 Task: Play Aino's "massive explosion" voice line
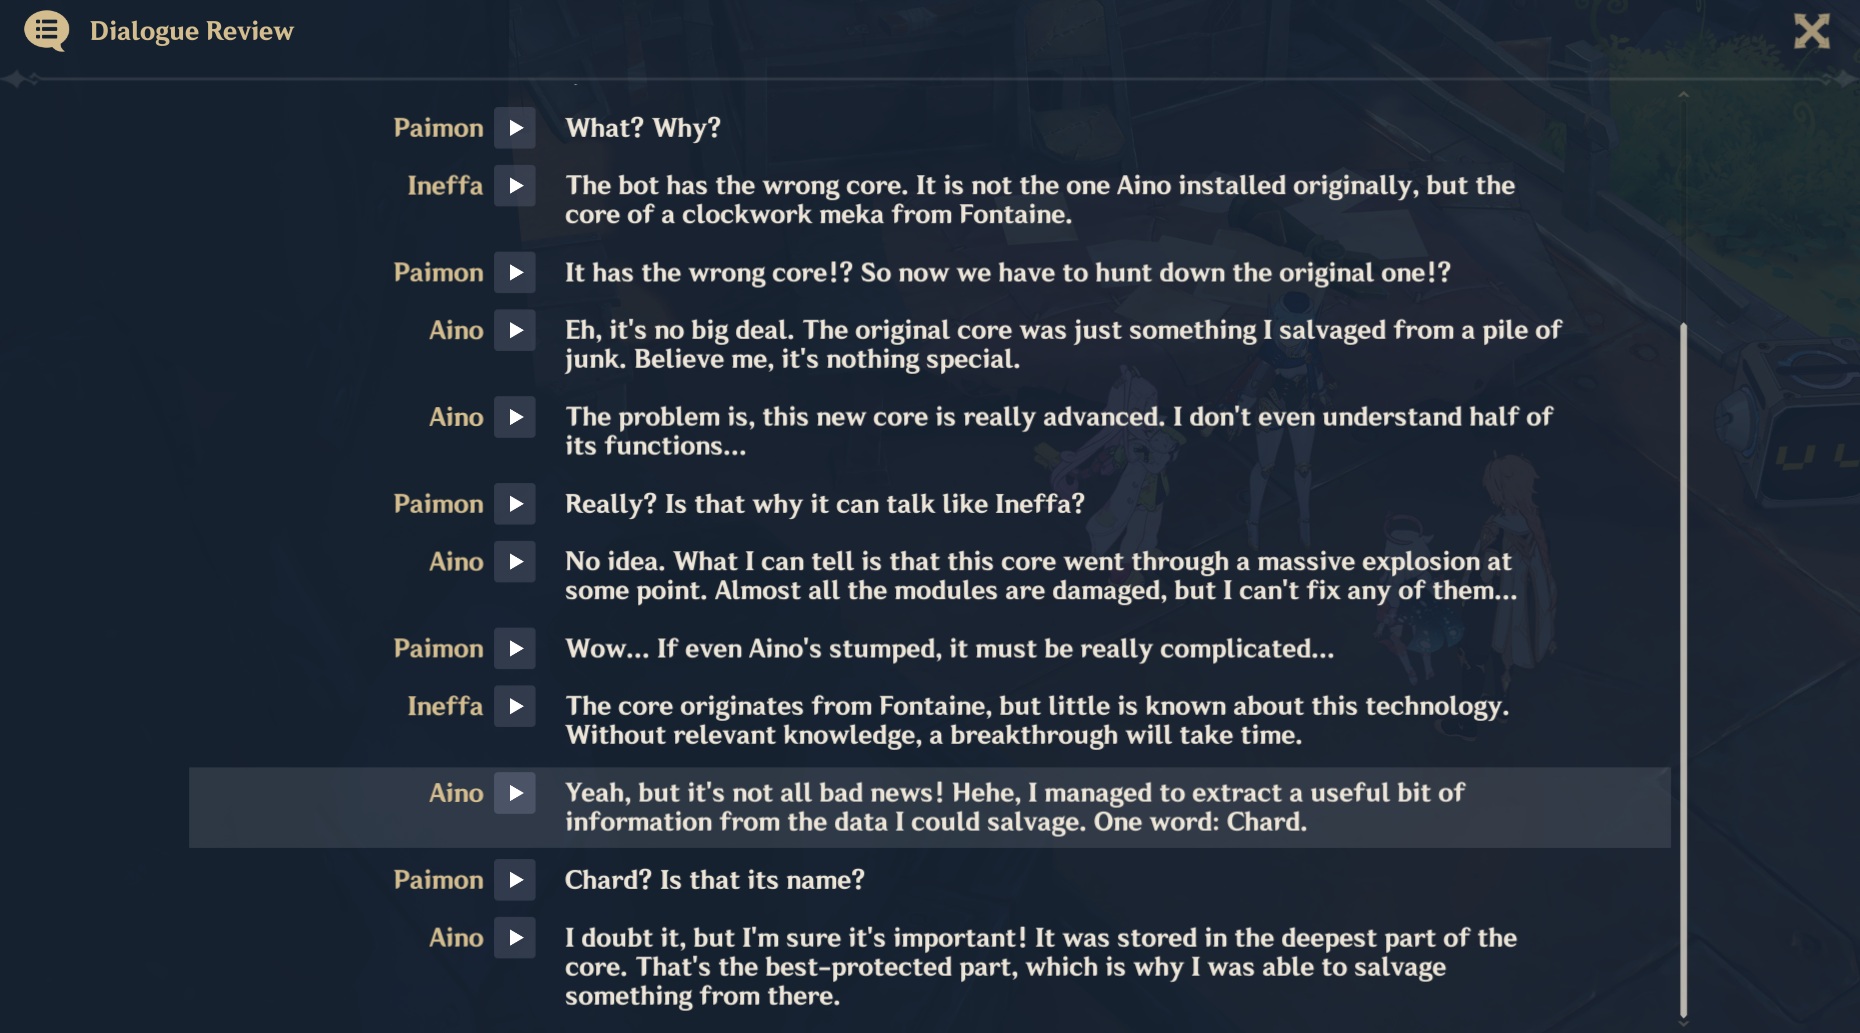coord(515,562)
